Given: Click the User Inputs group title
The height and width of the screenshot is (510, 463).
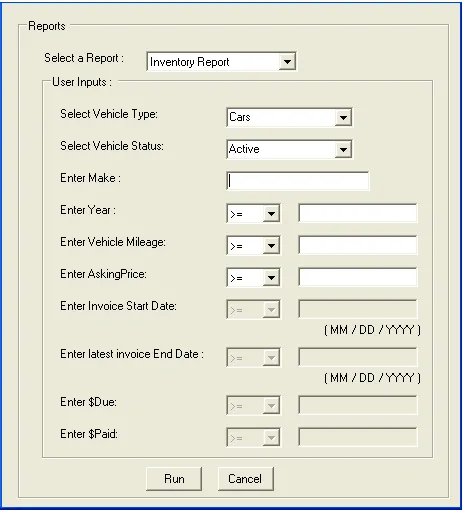Looking at the screenshot, I should [x=82, y=82].
